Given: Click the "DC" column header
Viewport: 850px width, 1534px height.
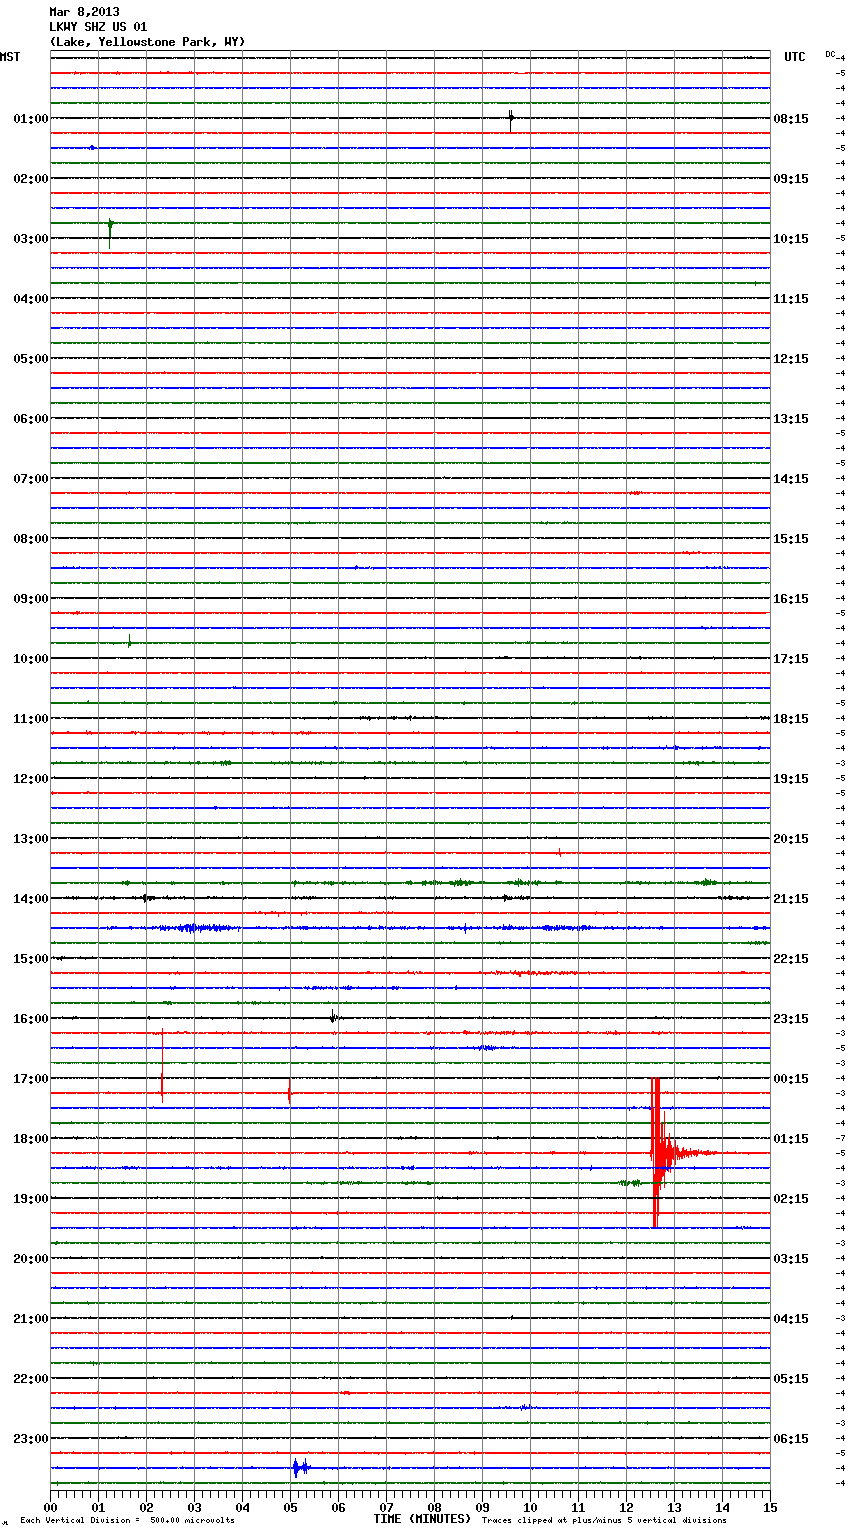Looking at the screenshot, I should pyautogui.click(x=830, y=54).
